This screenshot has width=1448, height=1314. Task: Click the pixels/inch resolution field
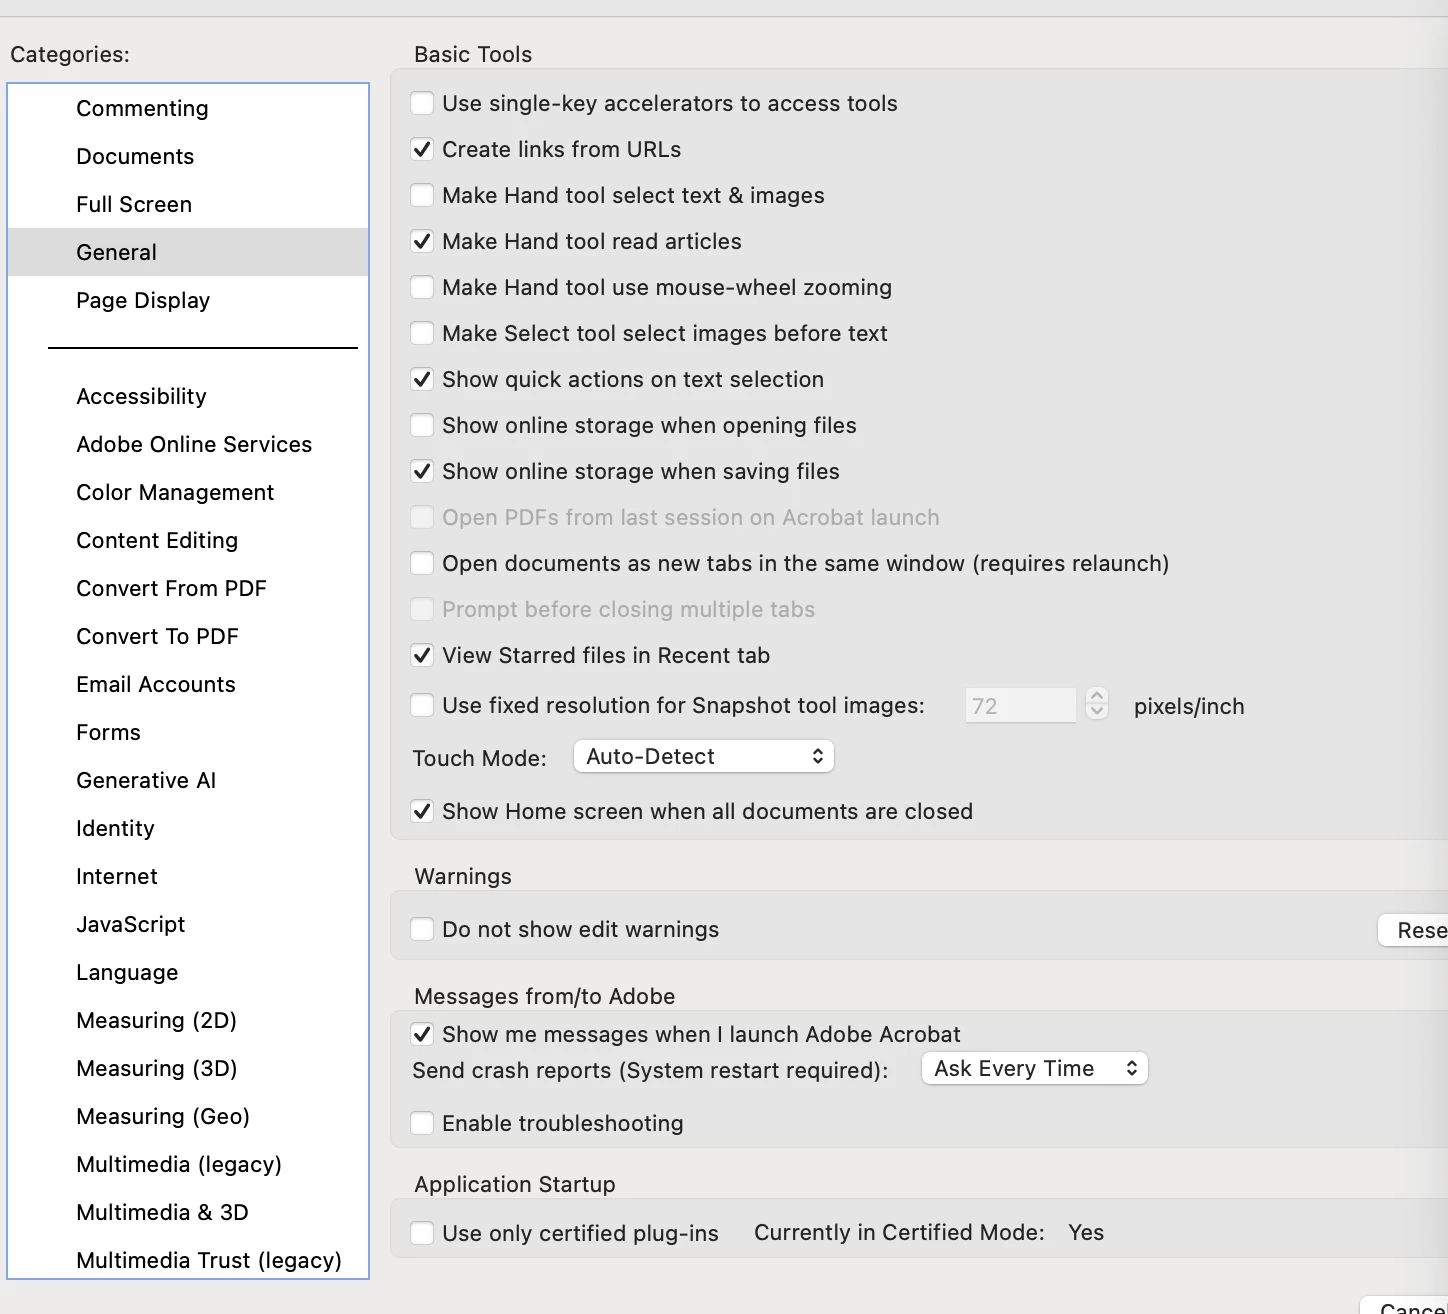[1020, 705]
